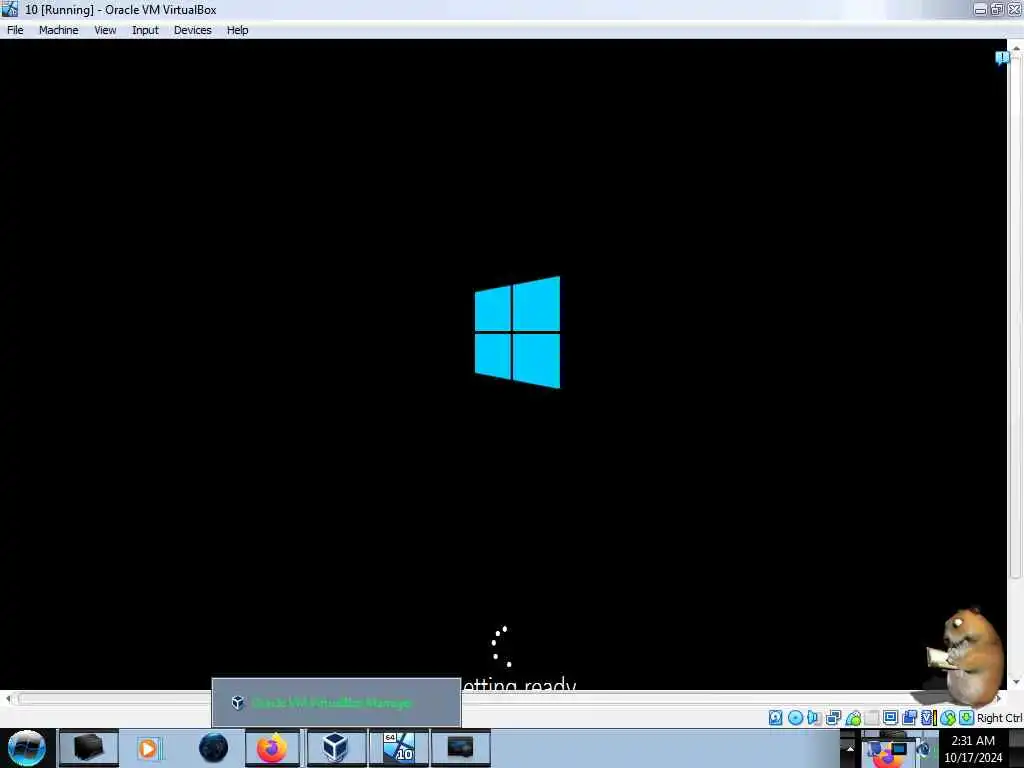The height and width of the screenshot is (768, 1024).
Task: Click the vertical scrollbar down arrow
Action: pyautogui.click(x=1016, y=682)
